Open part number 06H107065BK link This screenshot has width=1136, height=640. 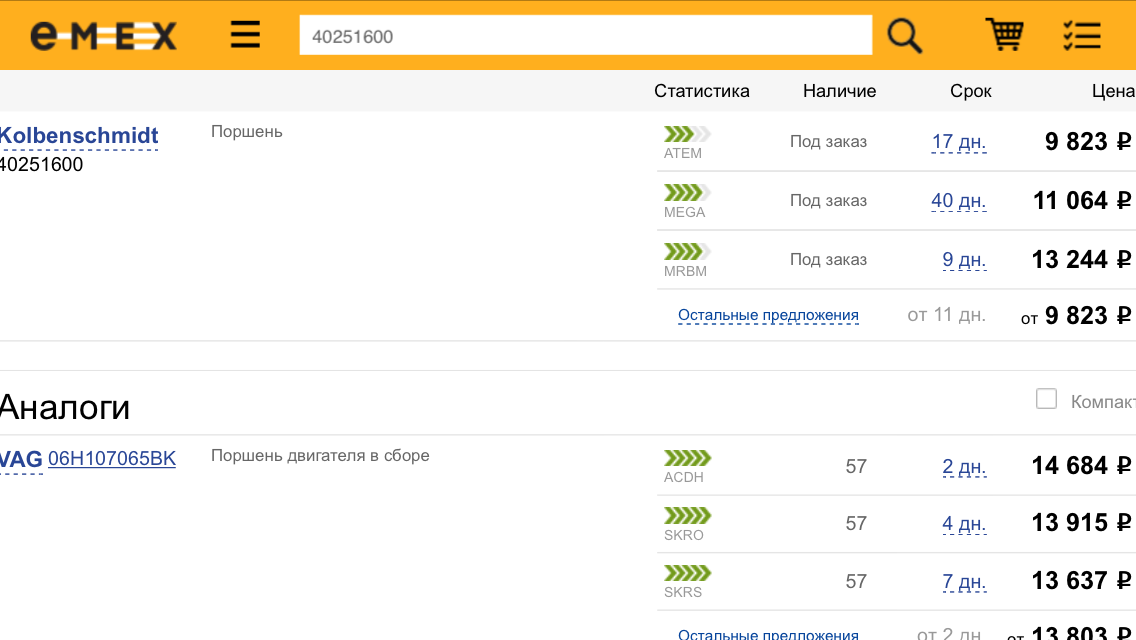[x=112, y=459]
